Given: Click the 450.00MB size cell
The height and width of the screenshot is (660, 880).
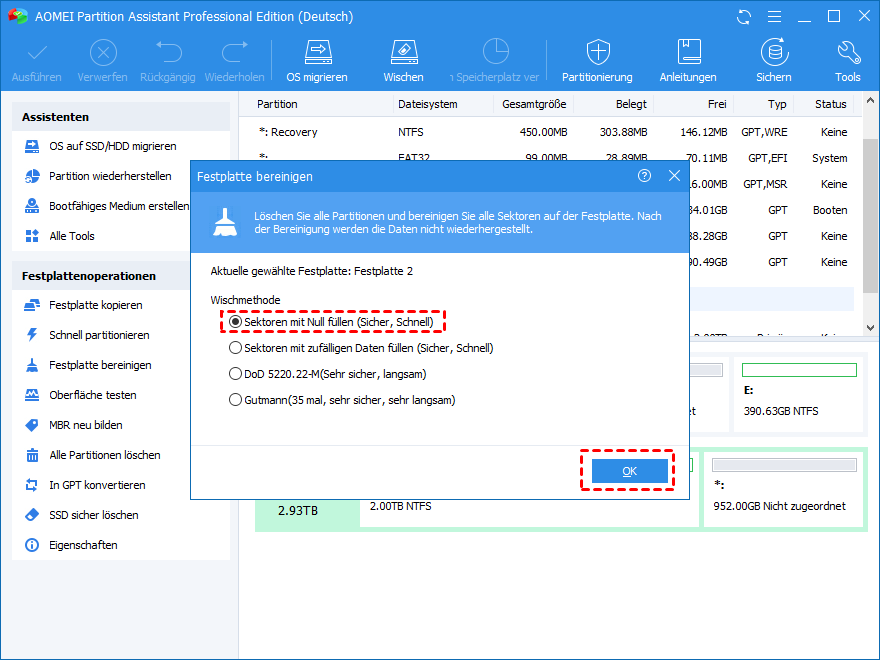Looking at the screenshot, I should pyautogui.click(x=544, y=132).
